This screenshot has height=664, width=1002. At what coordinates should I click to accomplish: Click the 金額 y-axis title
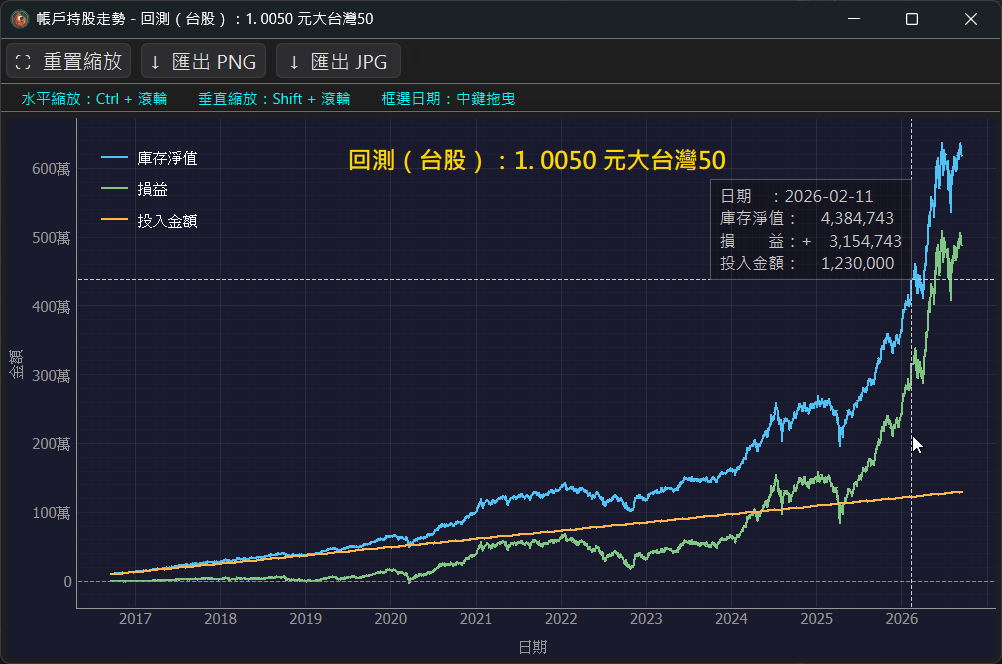click(17, 364)
